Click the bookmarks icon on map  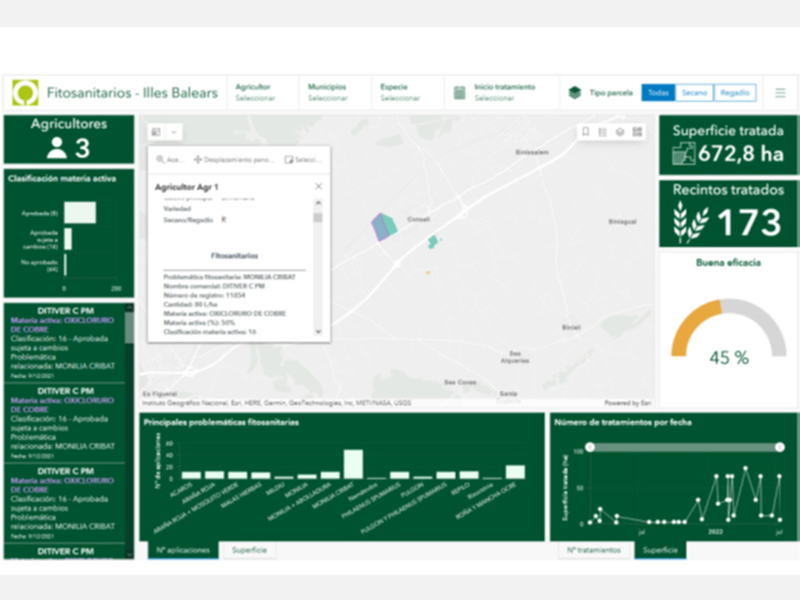[x=586, y=132]
